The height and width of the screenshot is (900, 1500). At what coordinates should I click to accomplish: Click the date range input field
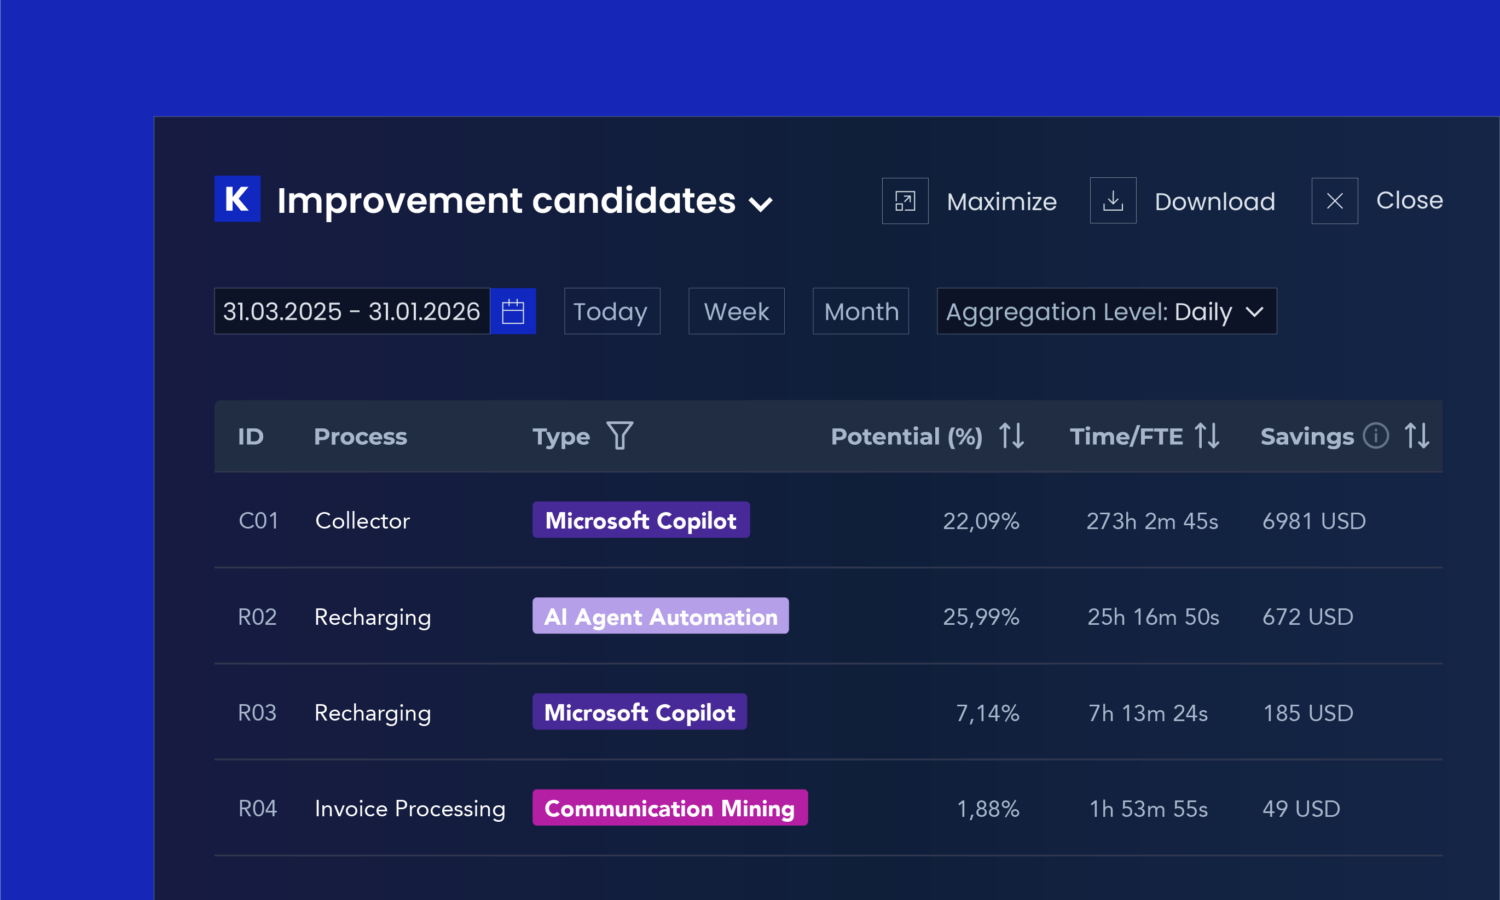pos(352,311)
